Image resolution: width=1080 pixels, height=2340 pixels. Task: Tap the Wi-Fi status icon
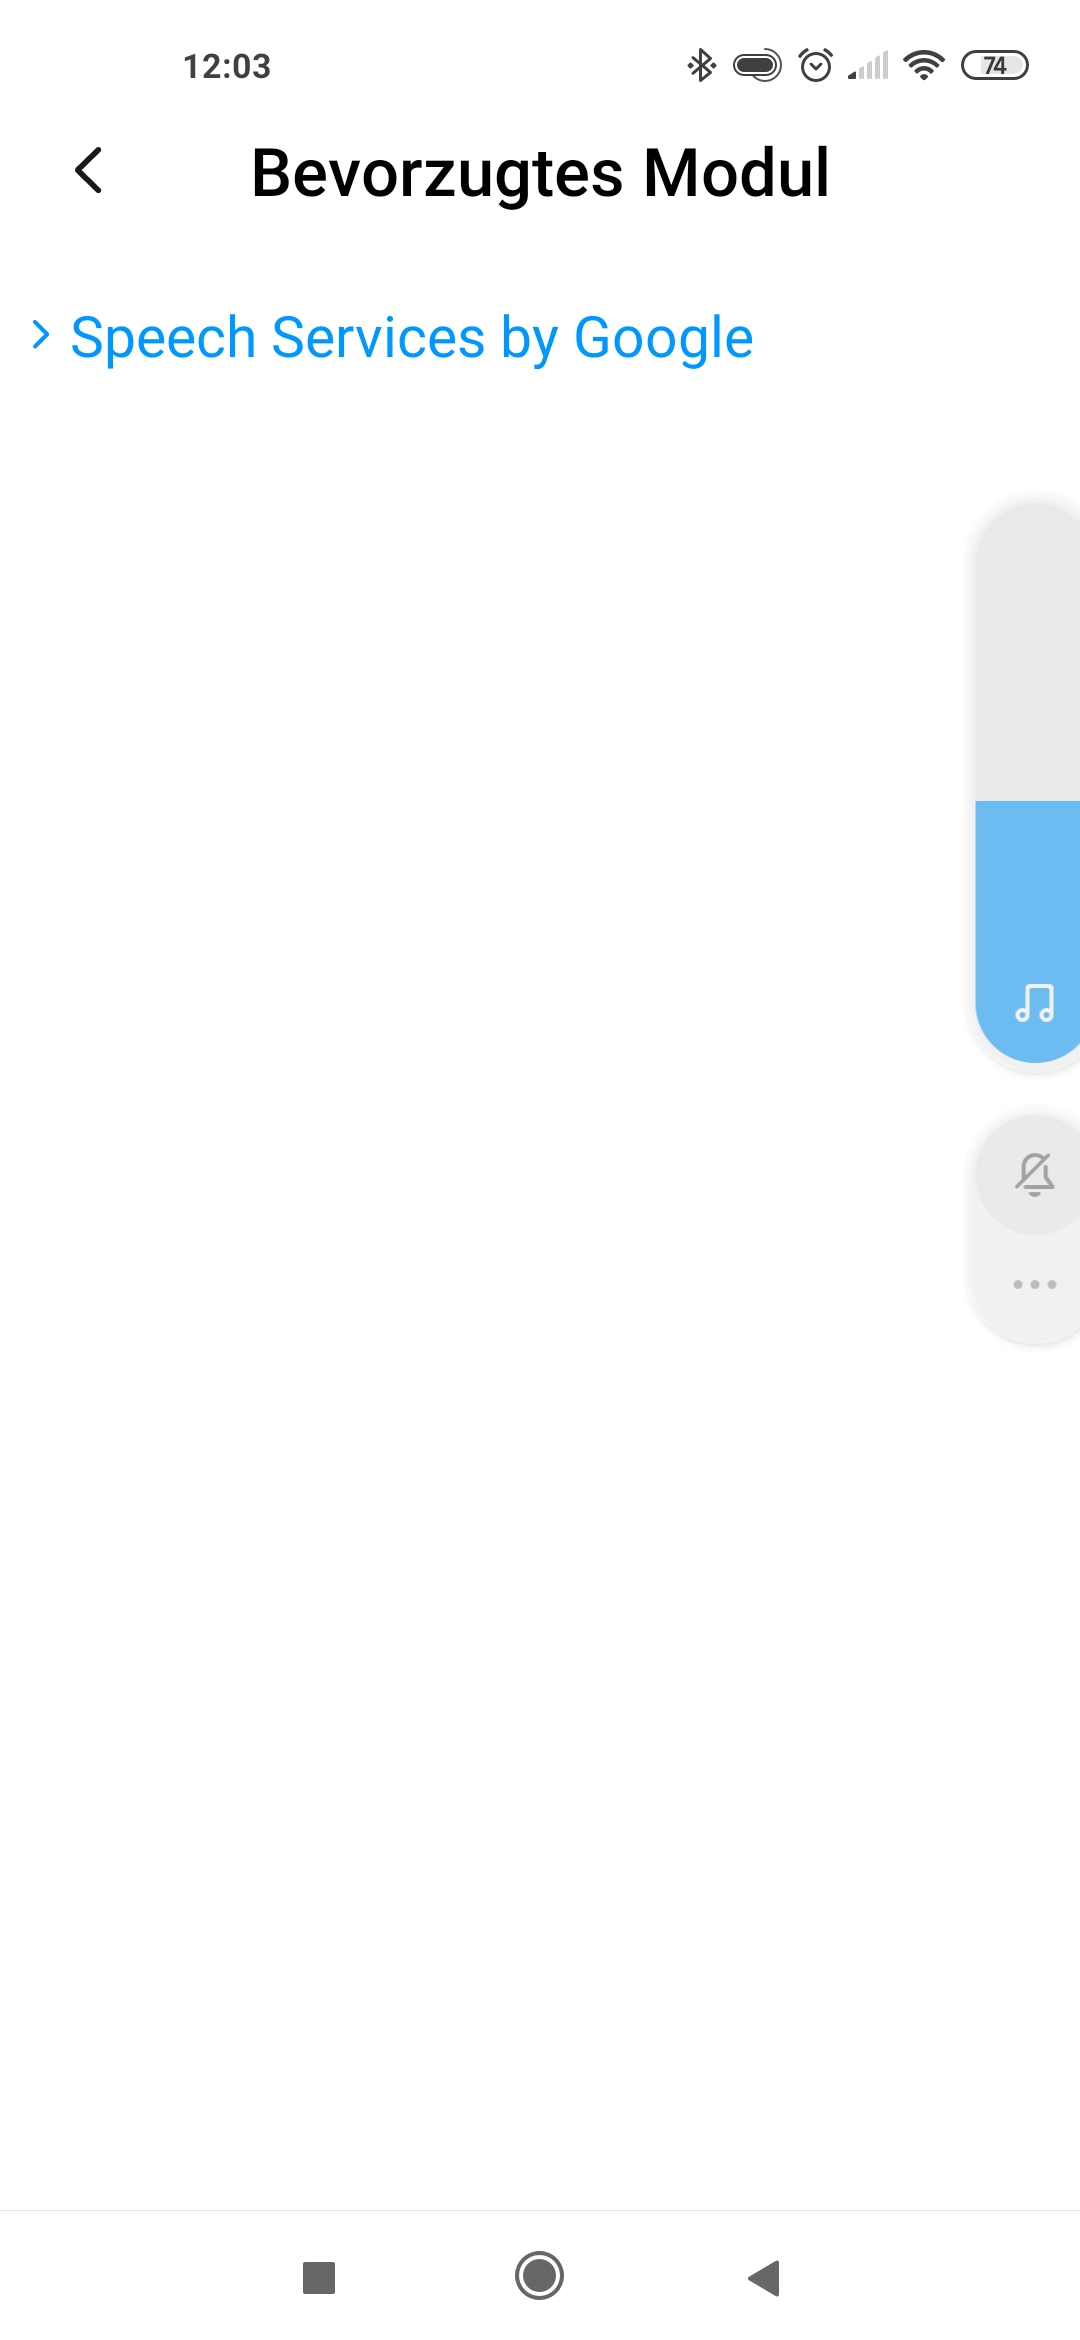(923, 65)
